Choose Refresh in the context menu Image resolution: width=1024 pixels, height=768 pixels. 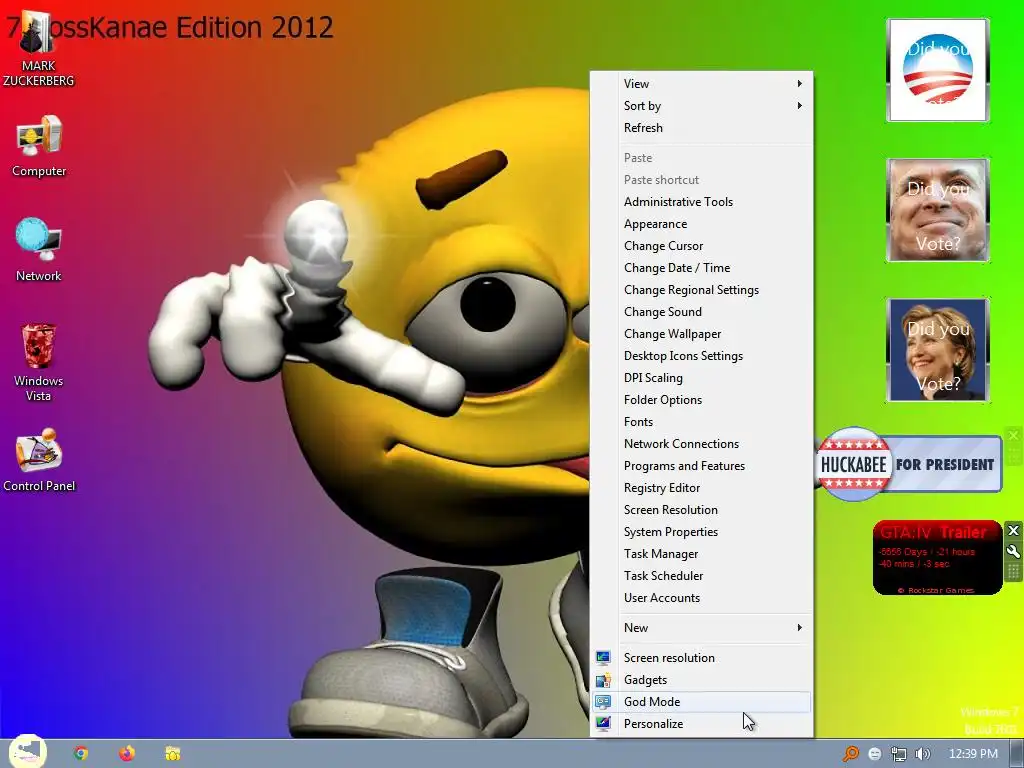(701, 128)
